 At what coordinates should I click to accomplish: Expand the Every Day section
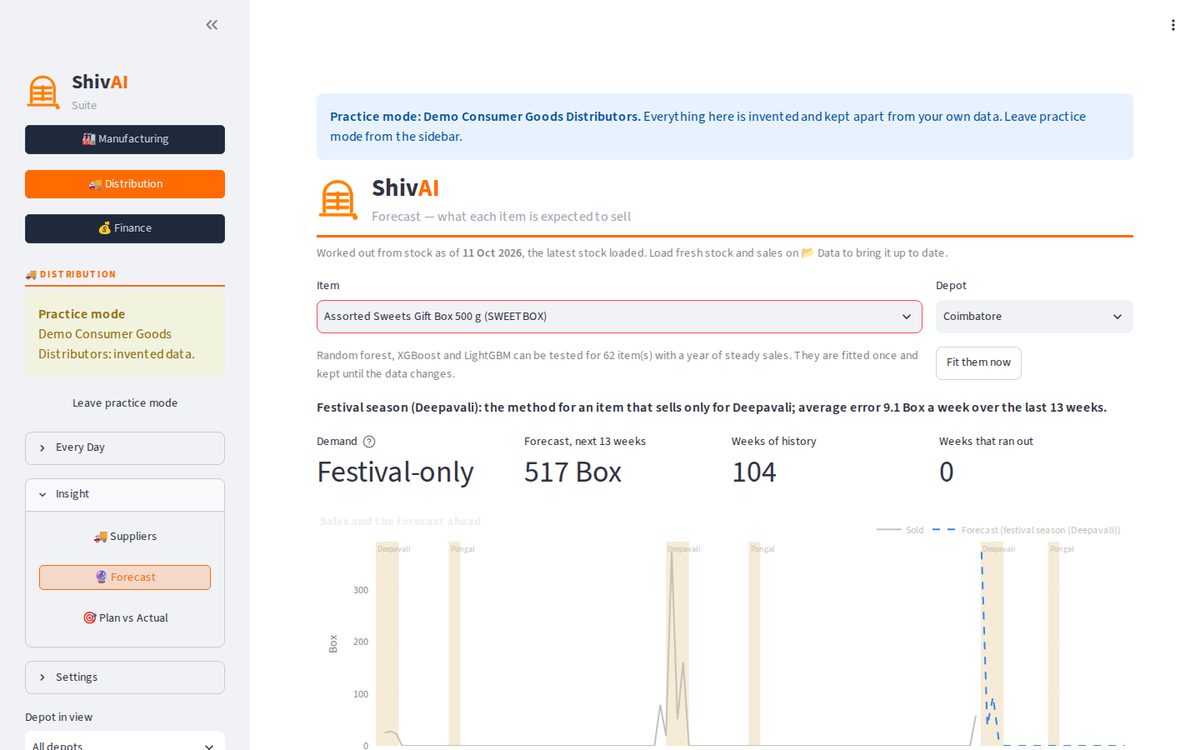125,448
